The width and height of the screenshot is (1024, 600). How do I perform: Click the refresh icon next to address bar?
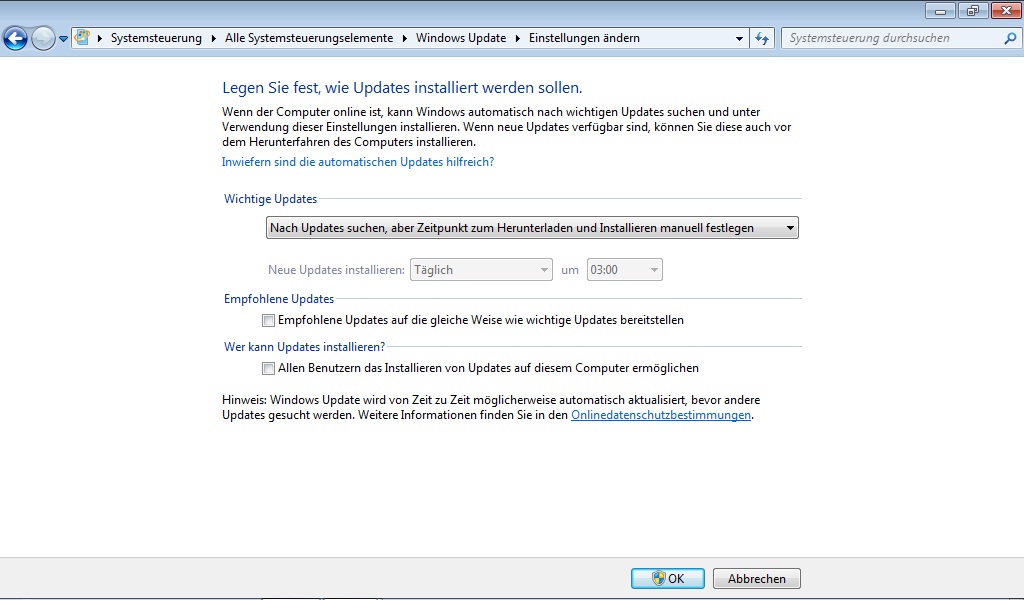(762, 39)
